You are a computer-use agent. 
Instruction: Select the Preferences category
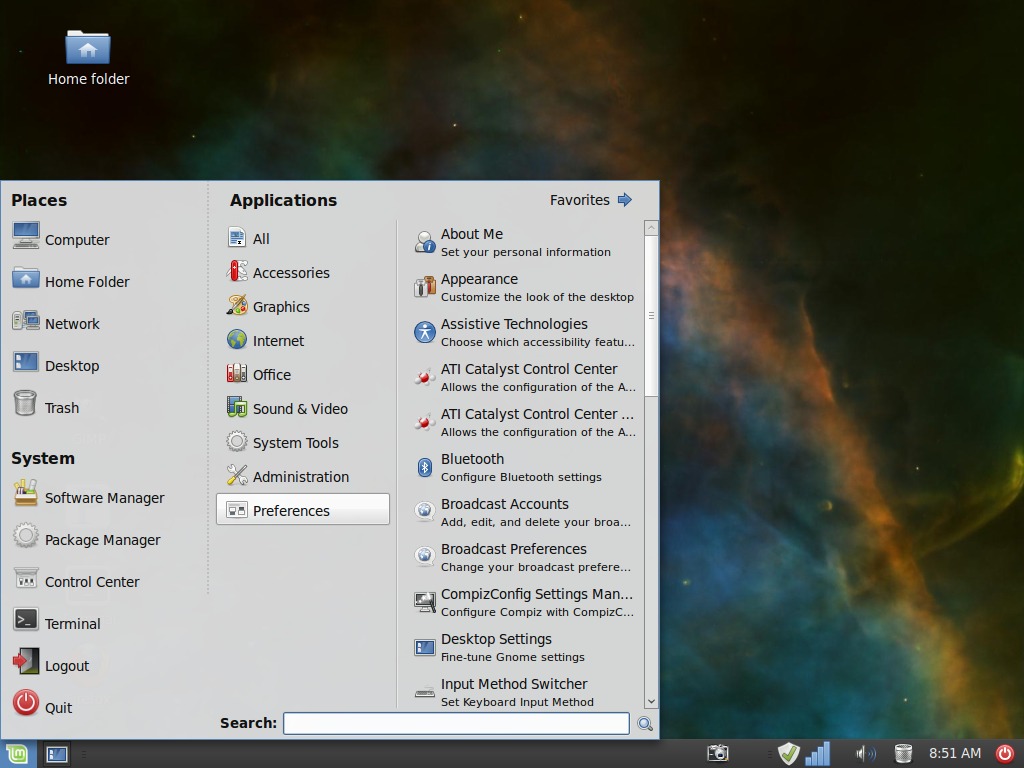pyautogui.click(x=302, y=509)
